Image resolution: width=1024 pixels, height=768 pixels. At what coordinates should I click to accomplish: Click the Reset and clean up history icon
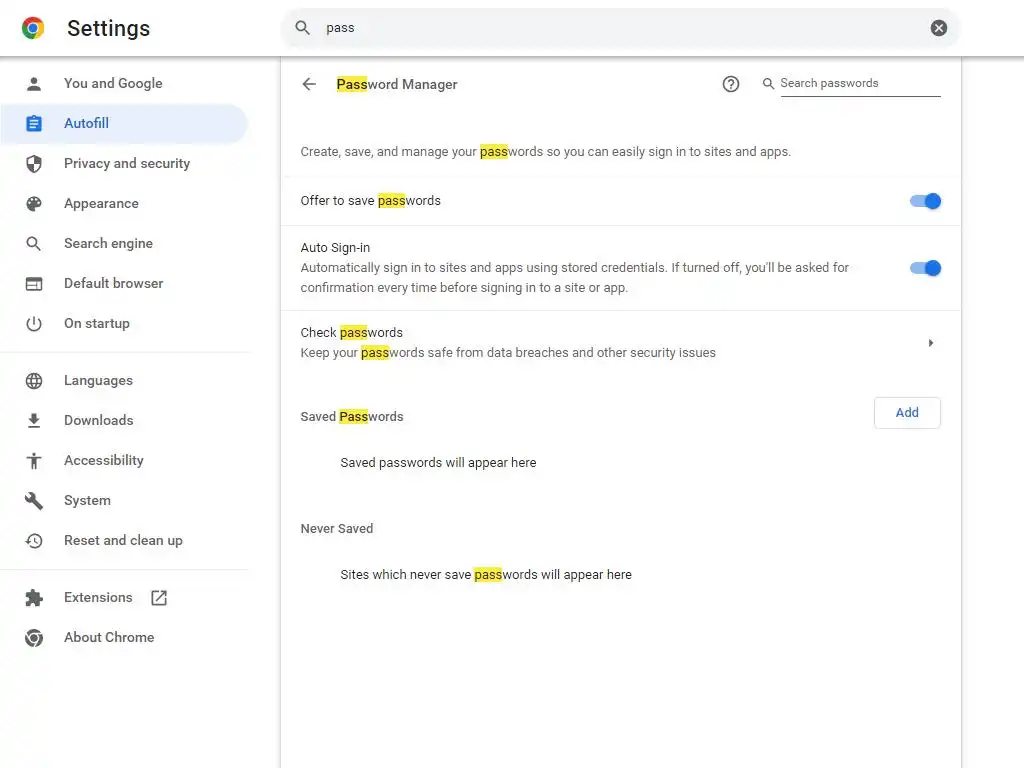(34, 541)
